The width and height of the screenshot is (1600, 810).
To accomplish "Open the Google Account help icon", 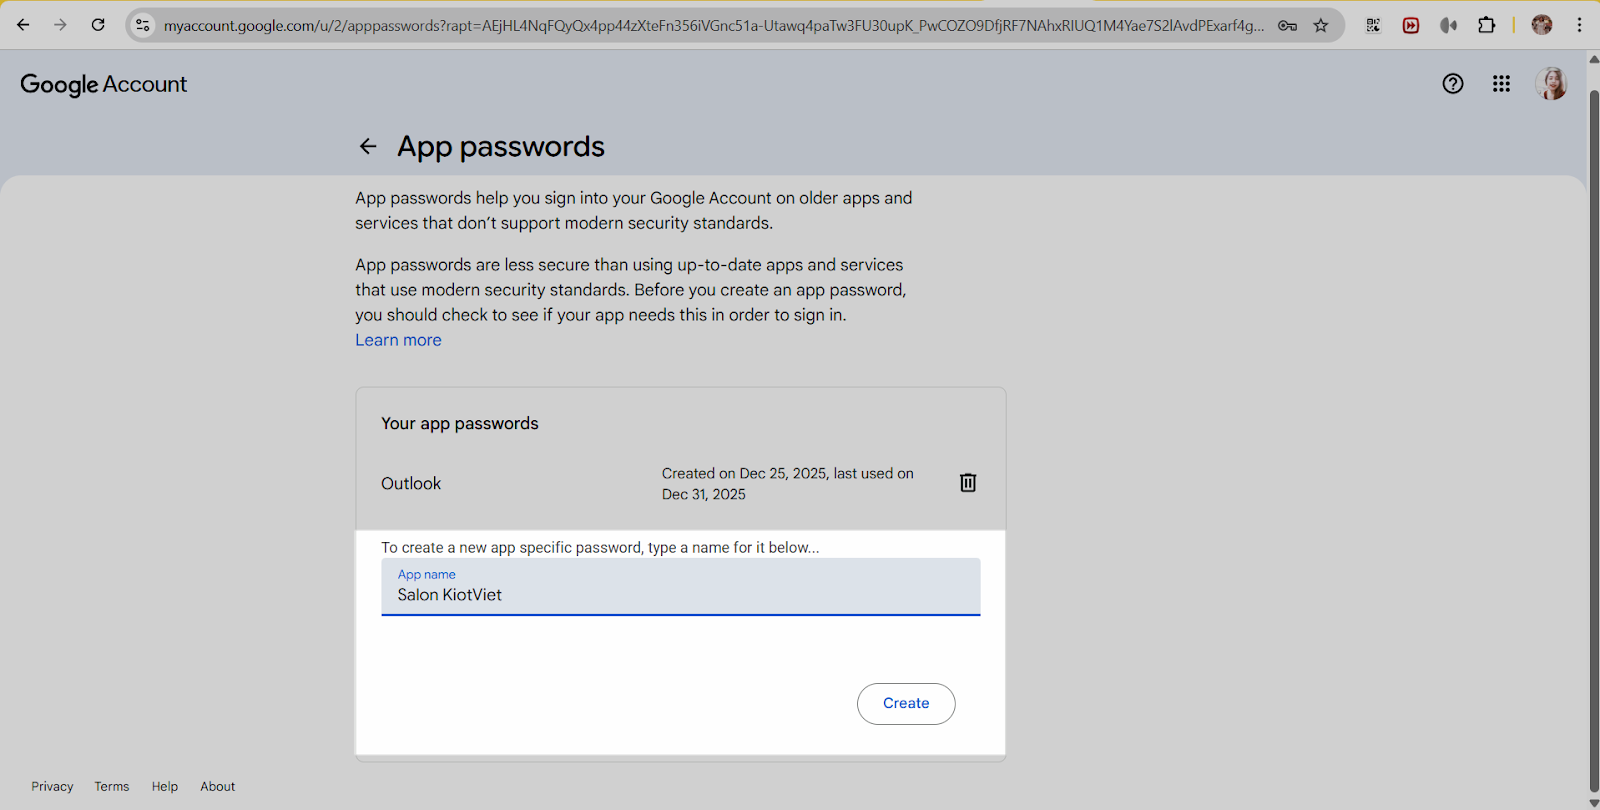I will 1452,84.
